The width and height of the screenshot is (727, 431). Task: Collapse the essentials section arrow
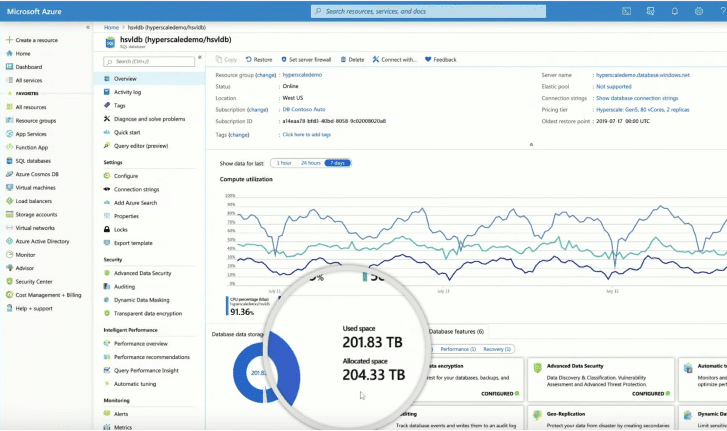(531, 145)
